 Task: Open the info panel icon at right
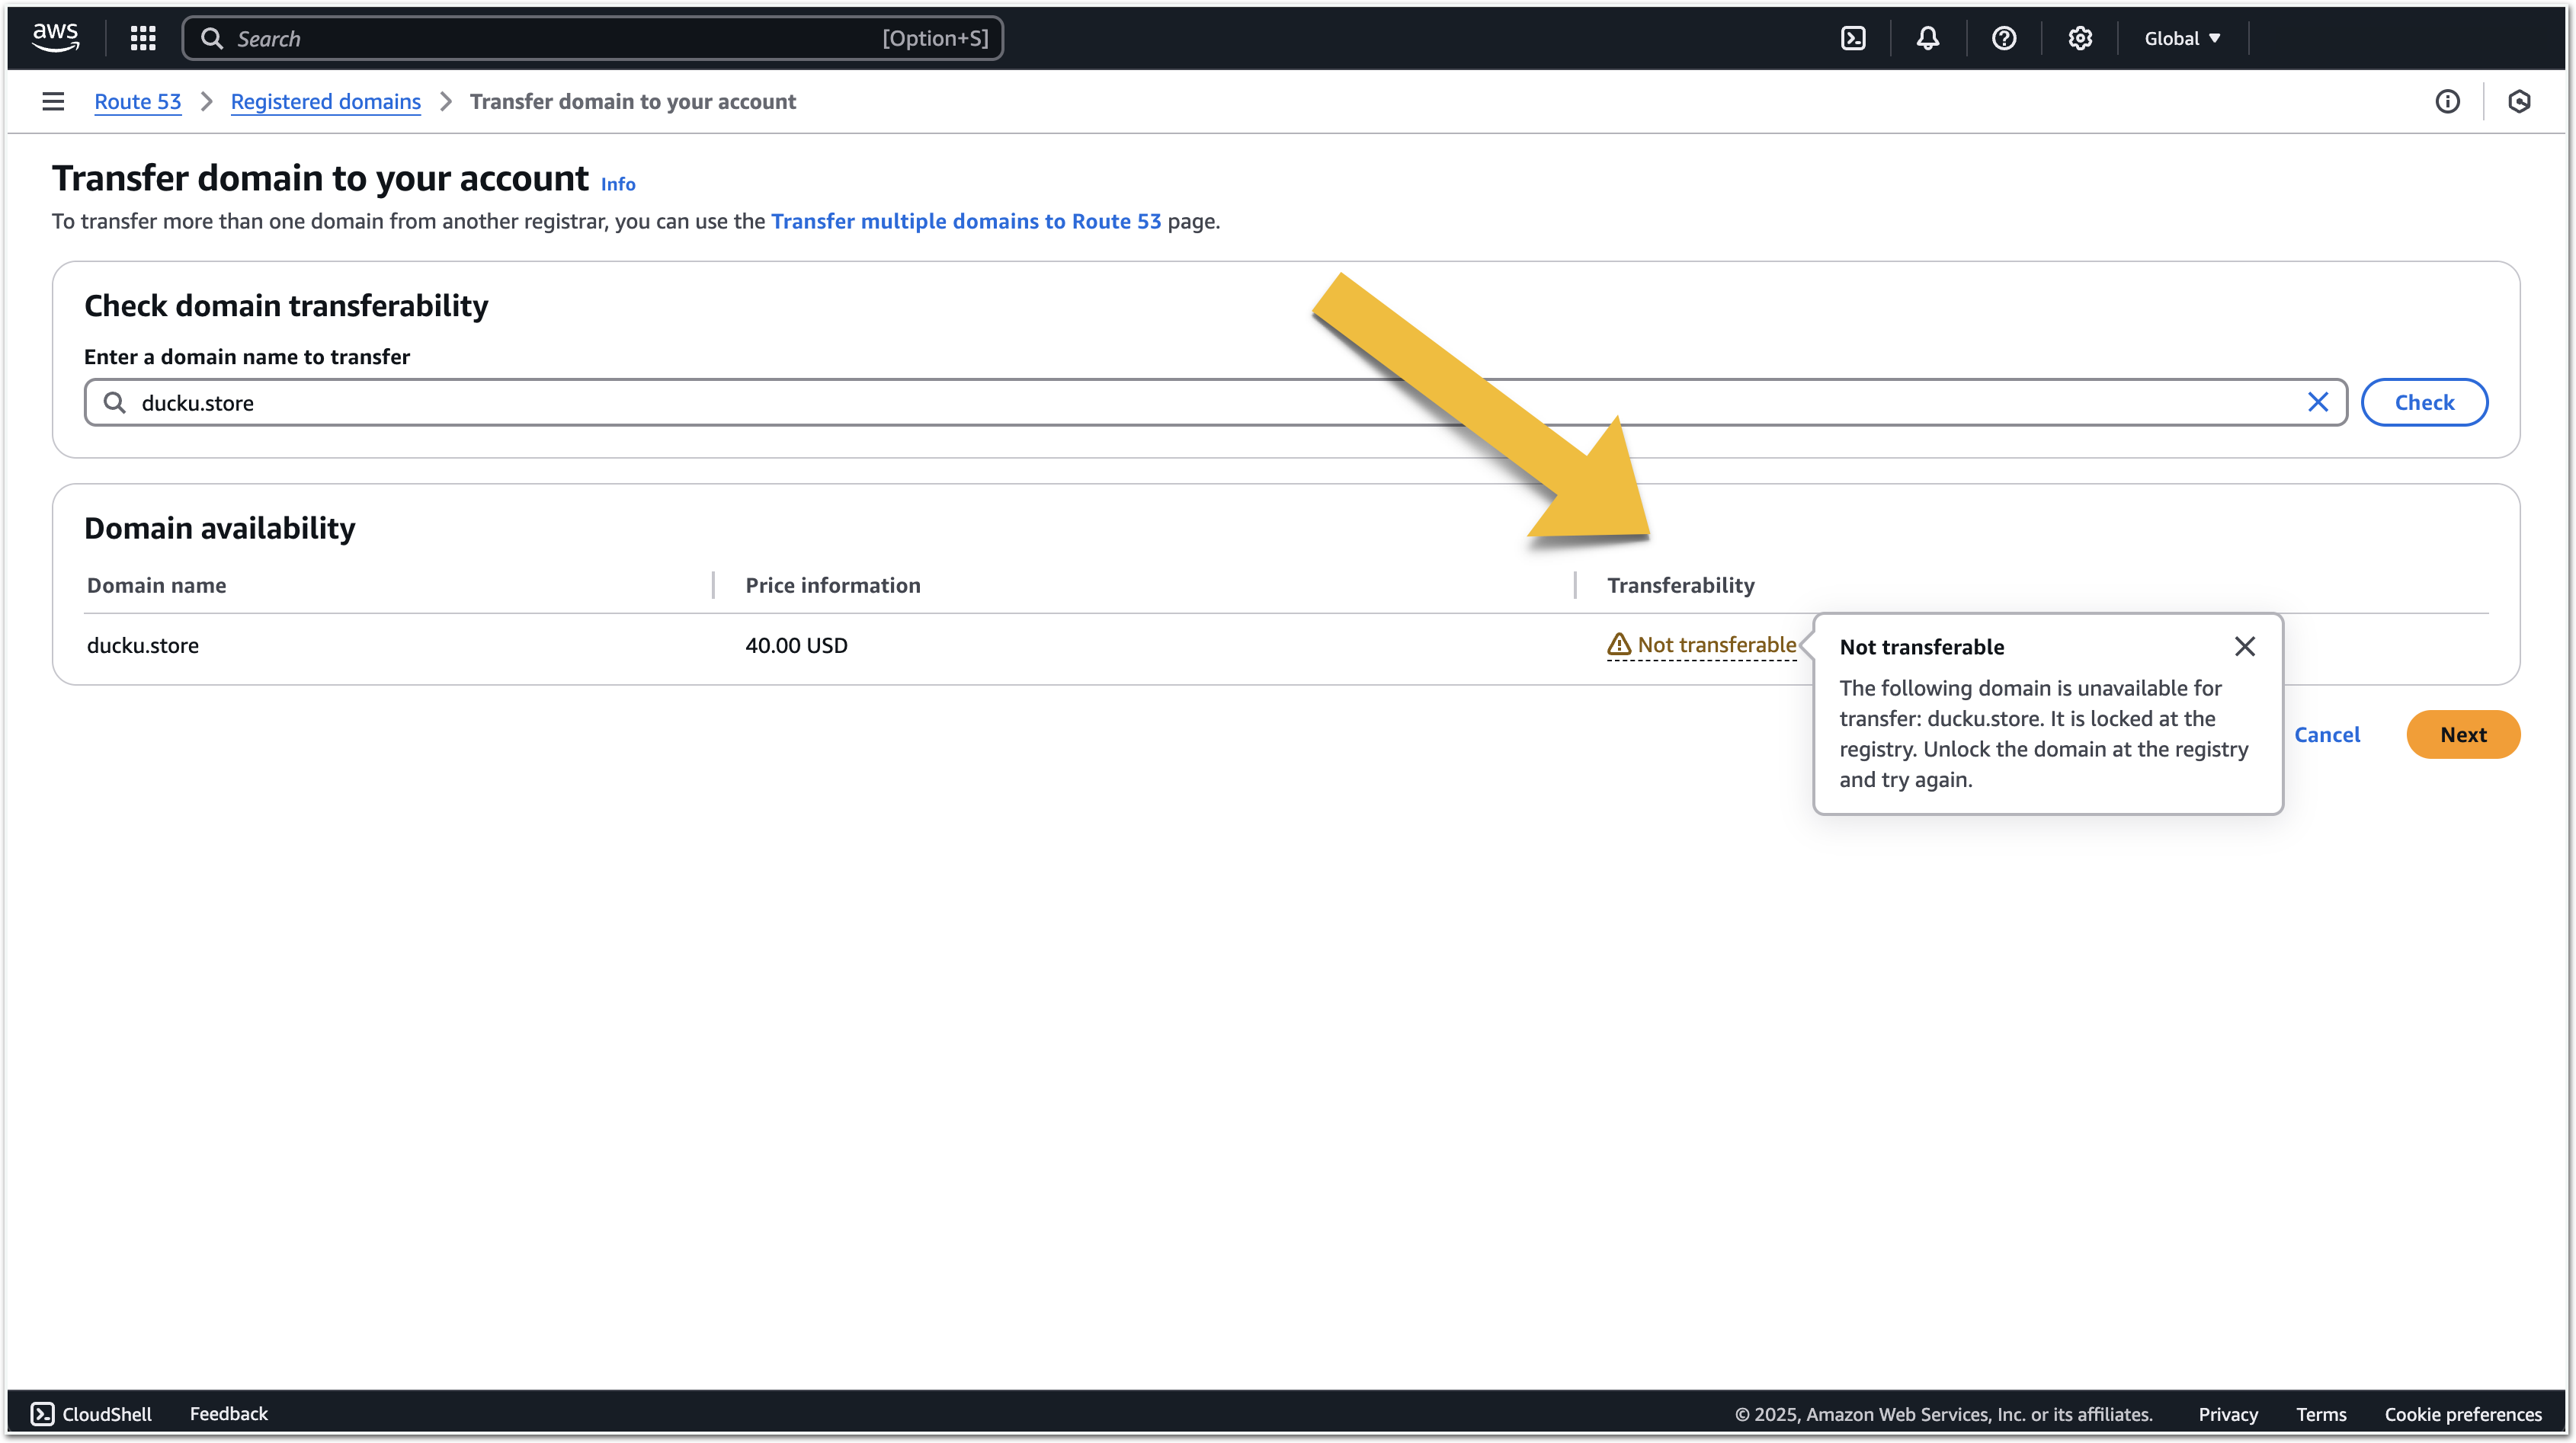(x=2447, y=101)
